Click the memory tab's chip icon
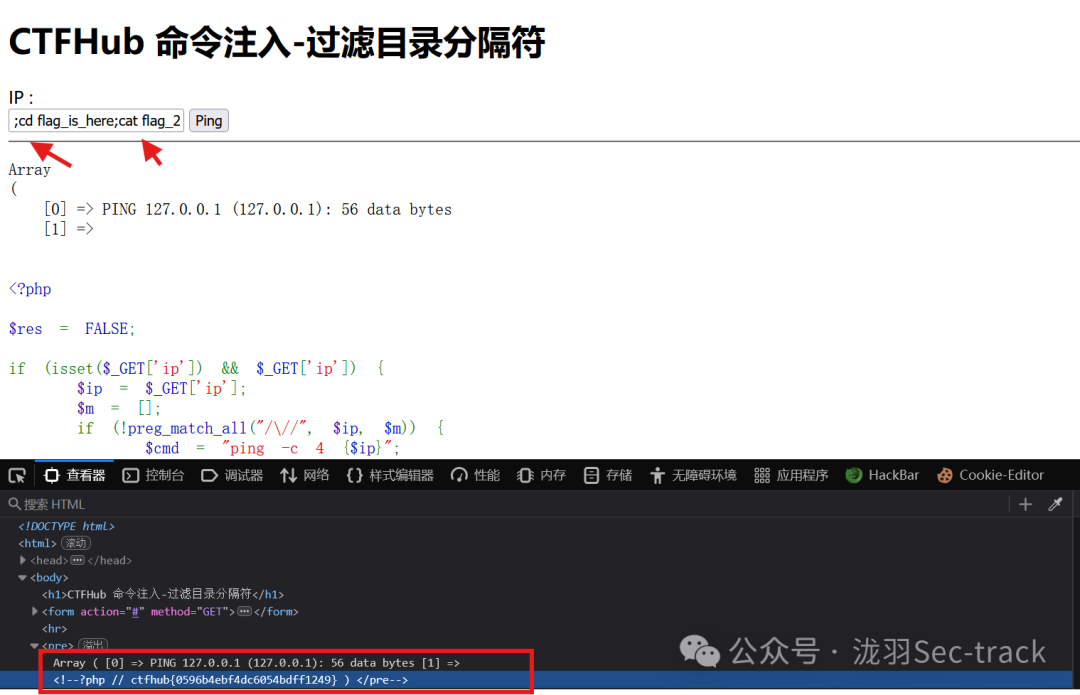 point(525,475)
